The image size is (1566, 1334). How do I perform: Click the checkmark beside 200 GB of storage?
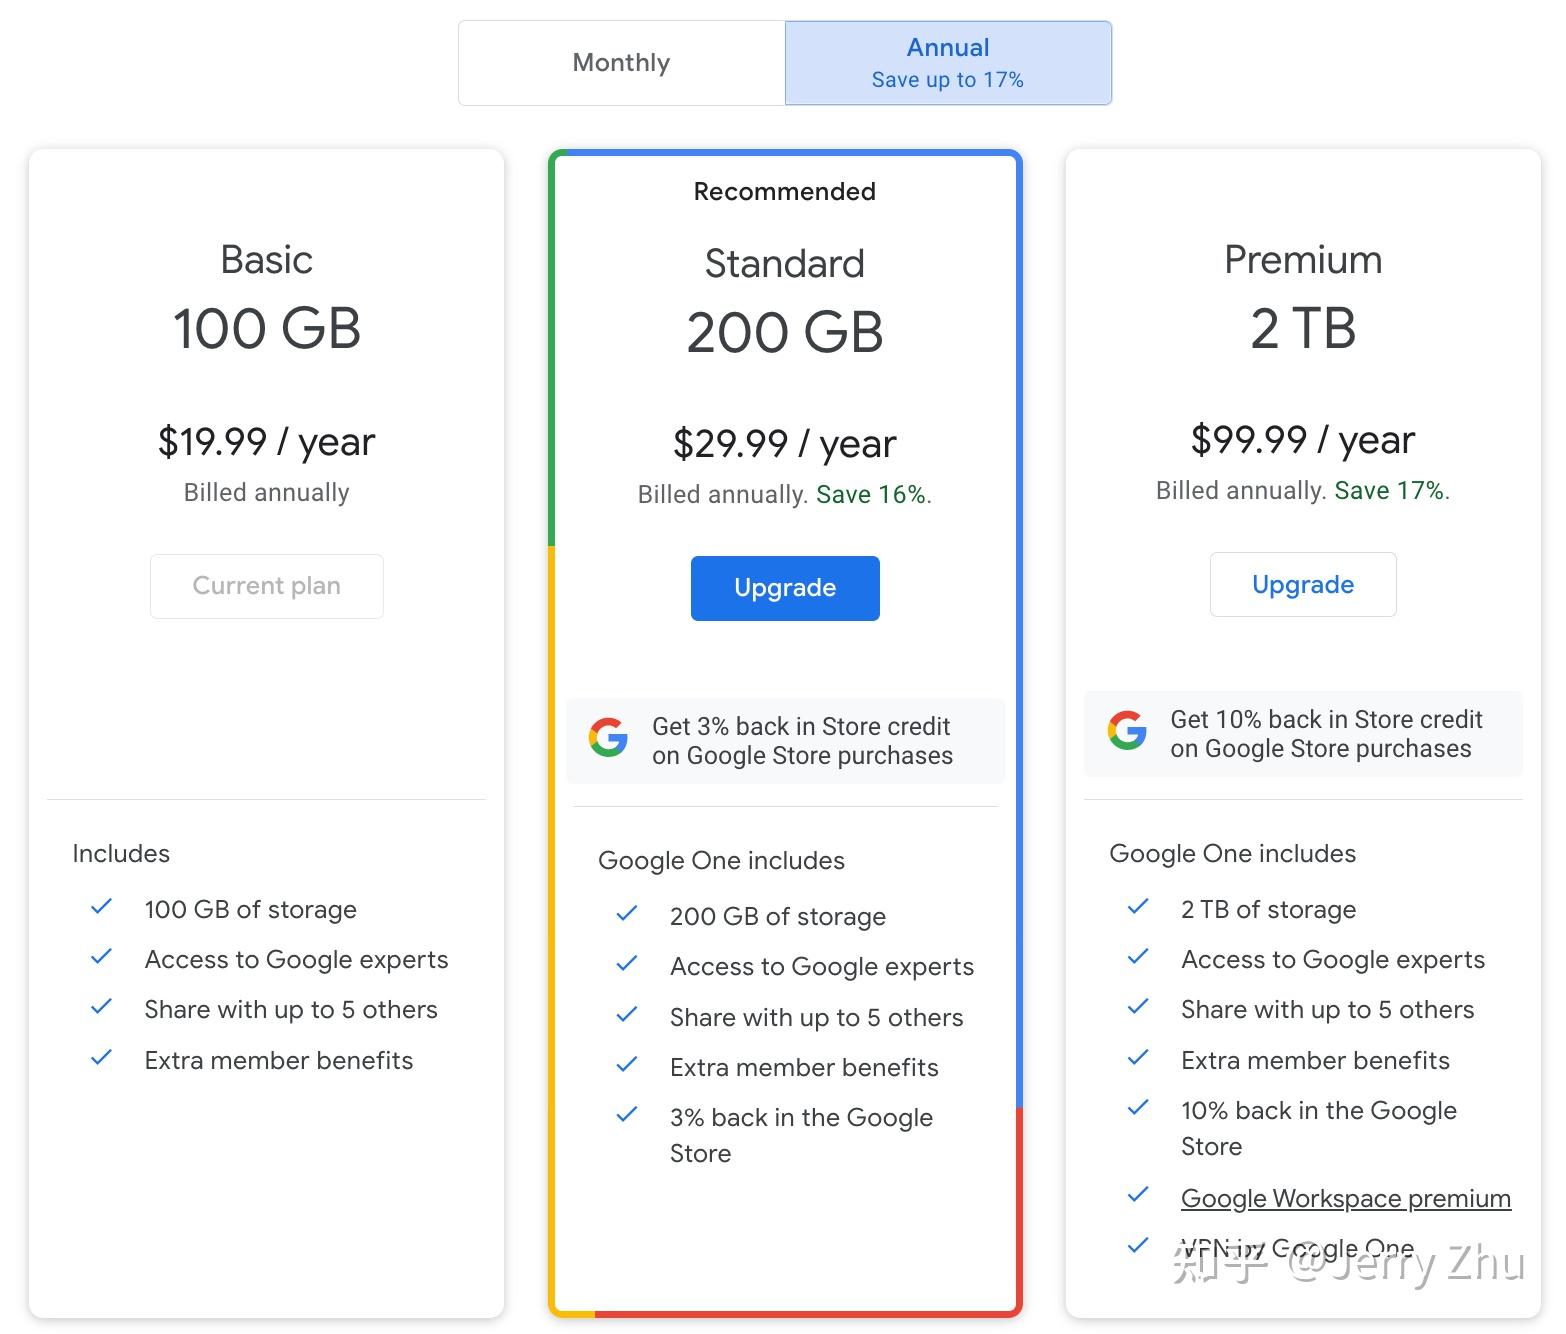point(627,913)
